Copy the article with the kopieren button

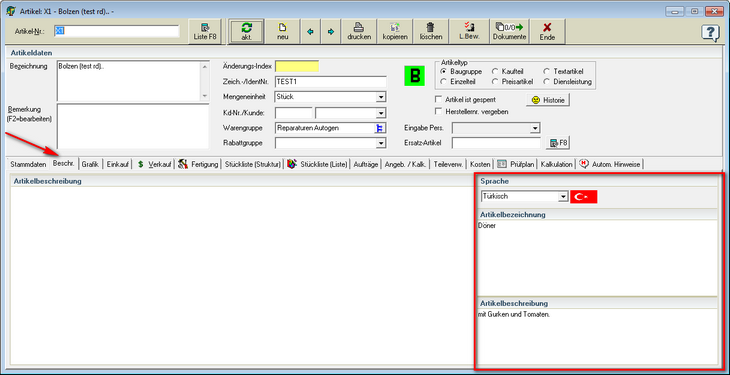pos(395,32)
